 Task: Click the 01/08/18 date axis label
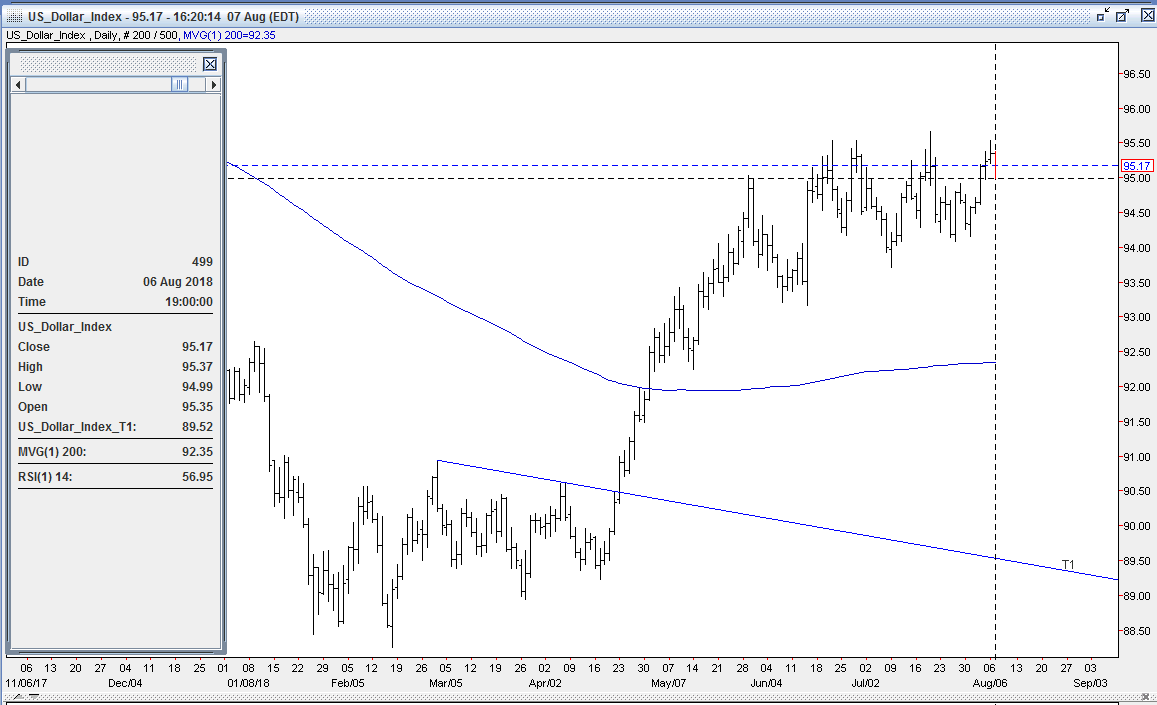point(249,683)
